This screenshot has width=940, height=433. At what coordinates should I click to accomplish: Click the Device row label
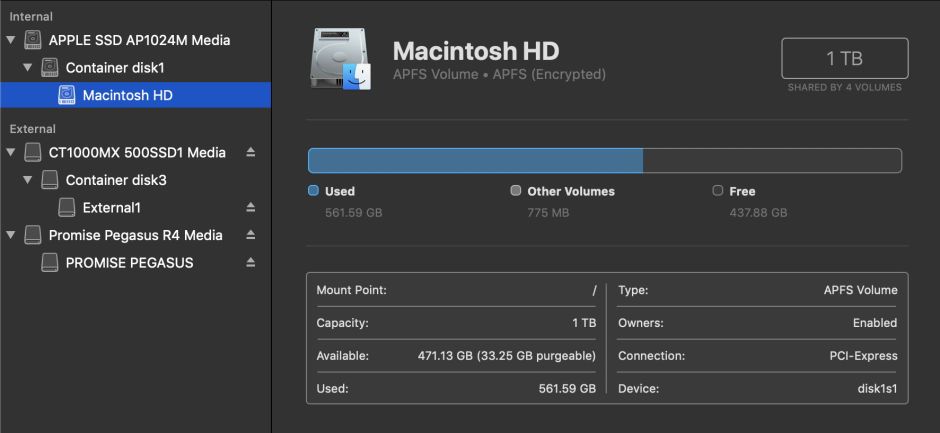click(x=638, y=388)
